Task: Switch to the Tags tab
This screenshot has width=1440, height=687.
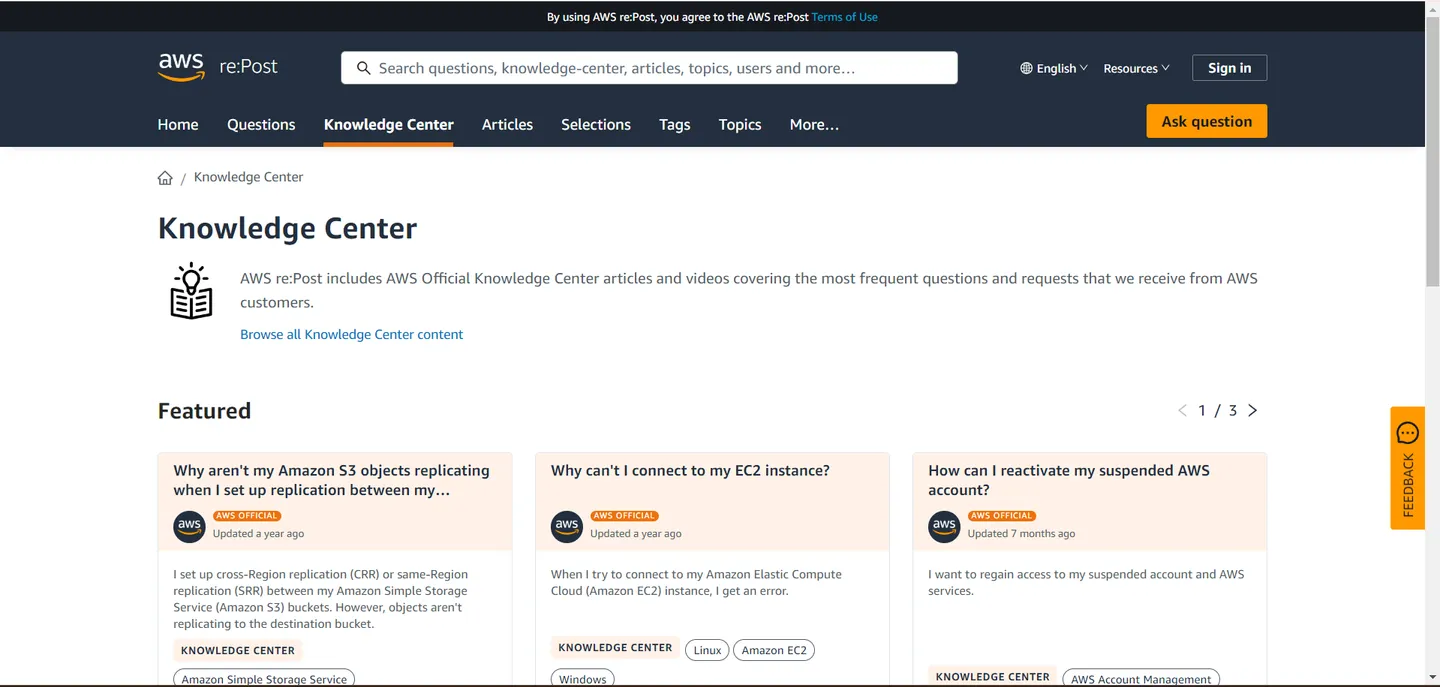Action: [x=675, y=124]
